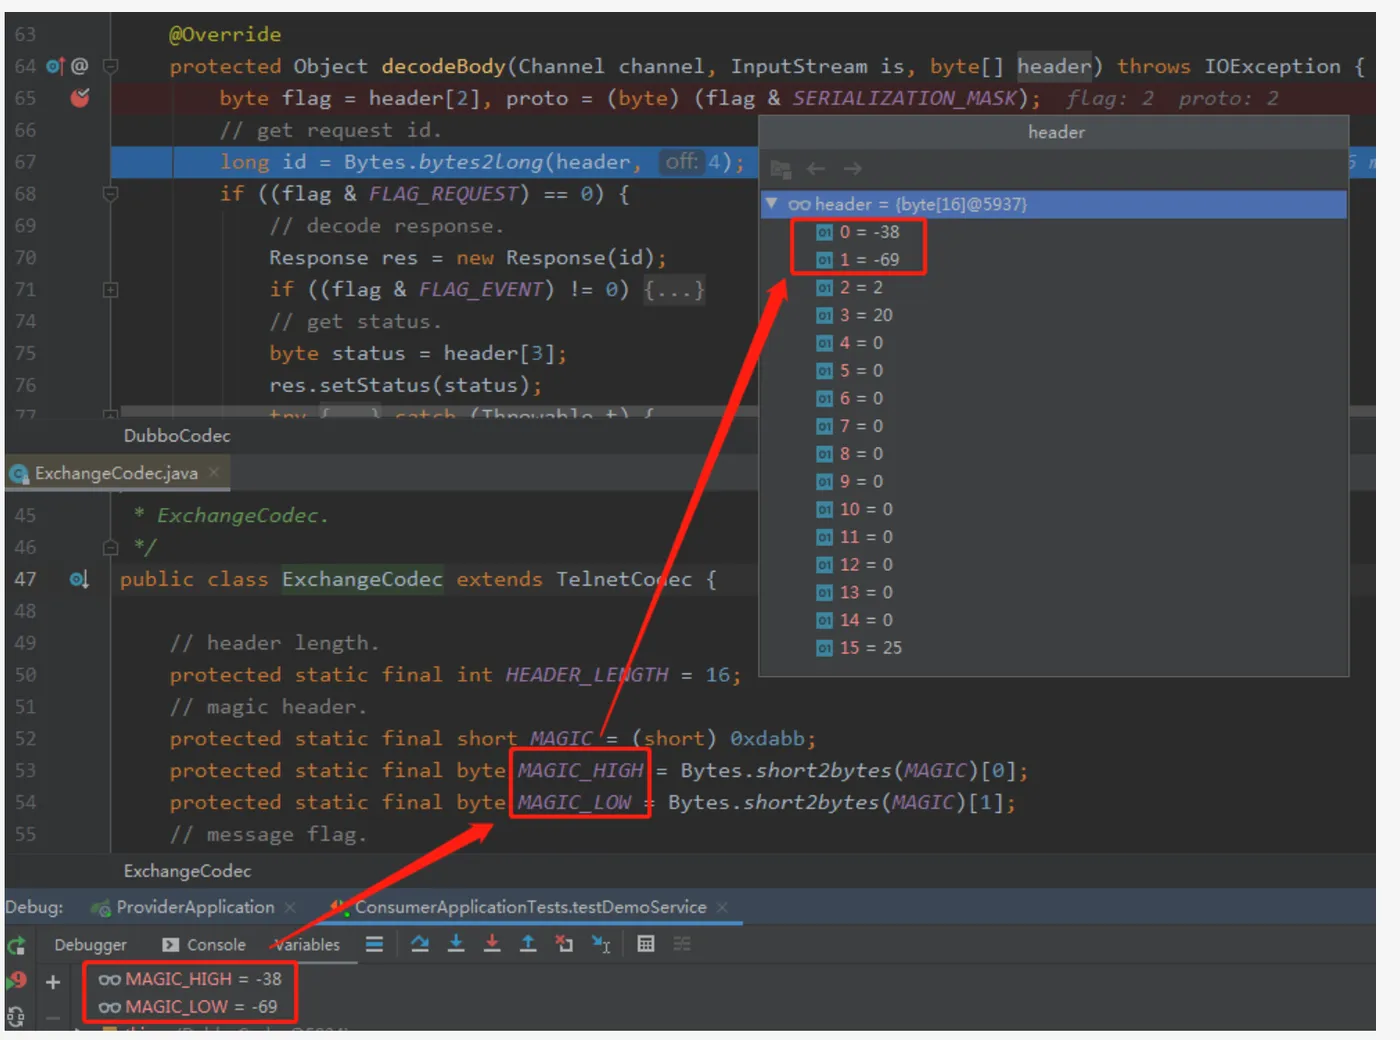Close the ProviderApplication debug tab
The image size is (1400, 1040).
point(290,907)
